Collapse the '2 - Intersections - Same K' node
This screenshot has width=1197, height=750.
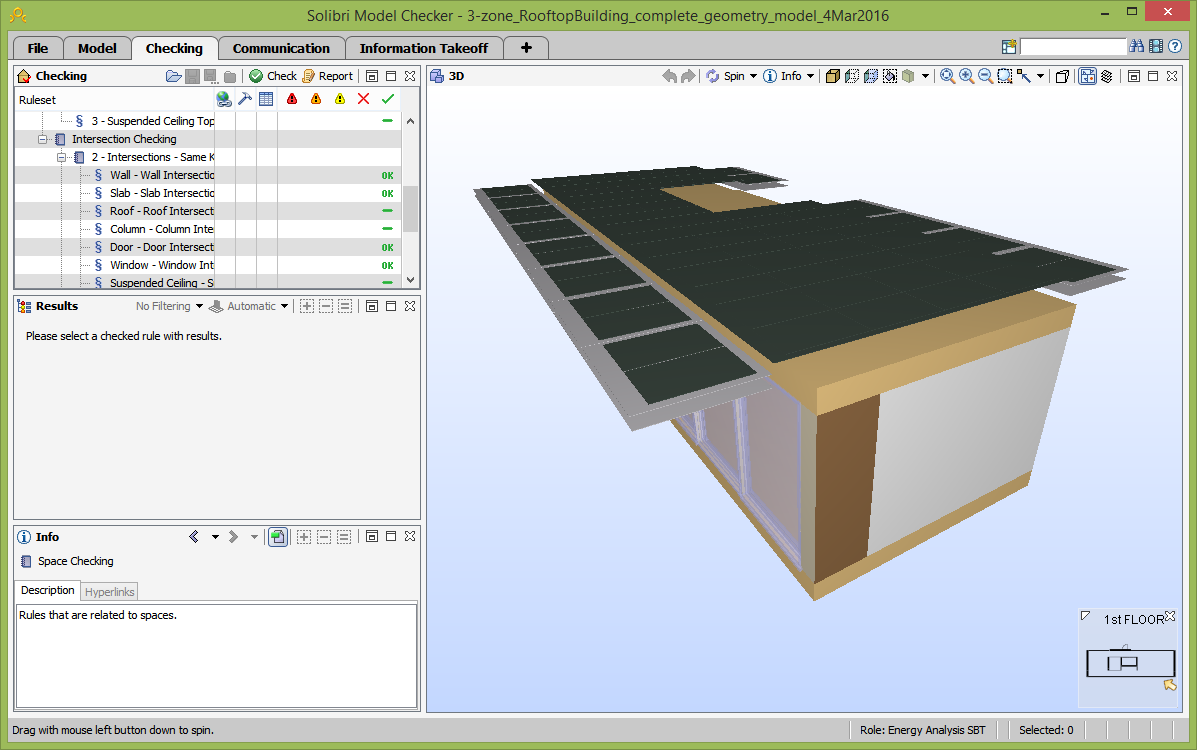(x=61, y=157)
